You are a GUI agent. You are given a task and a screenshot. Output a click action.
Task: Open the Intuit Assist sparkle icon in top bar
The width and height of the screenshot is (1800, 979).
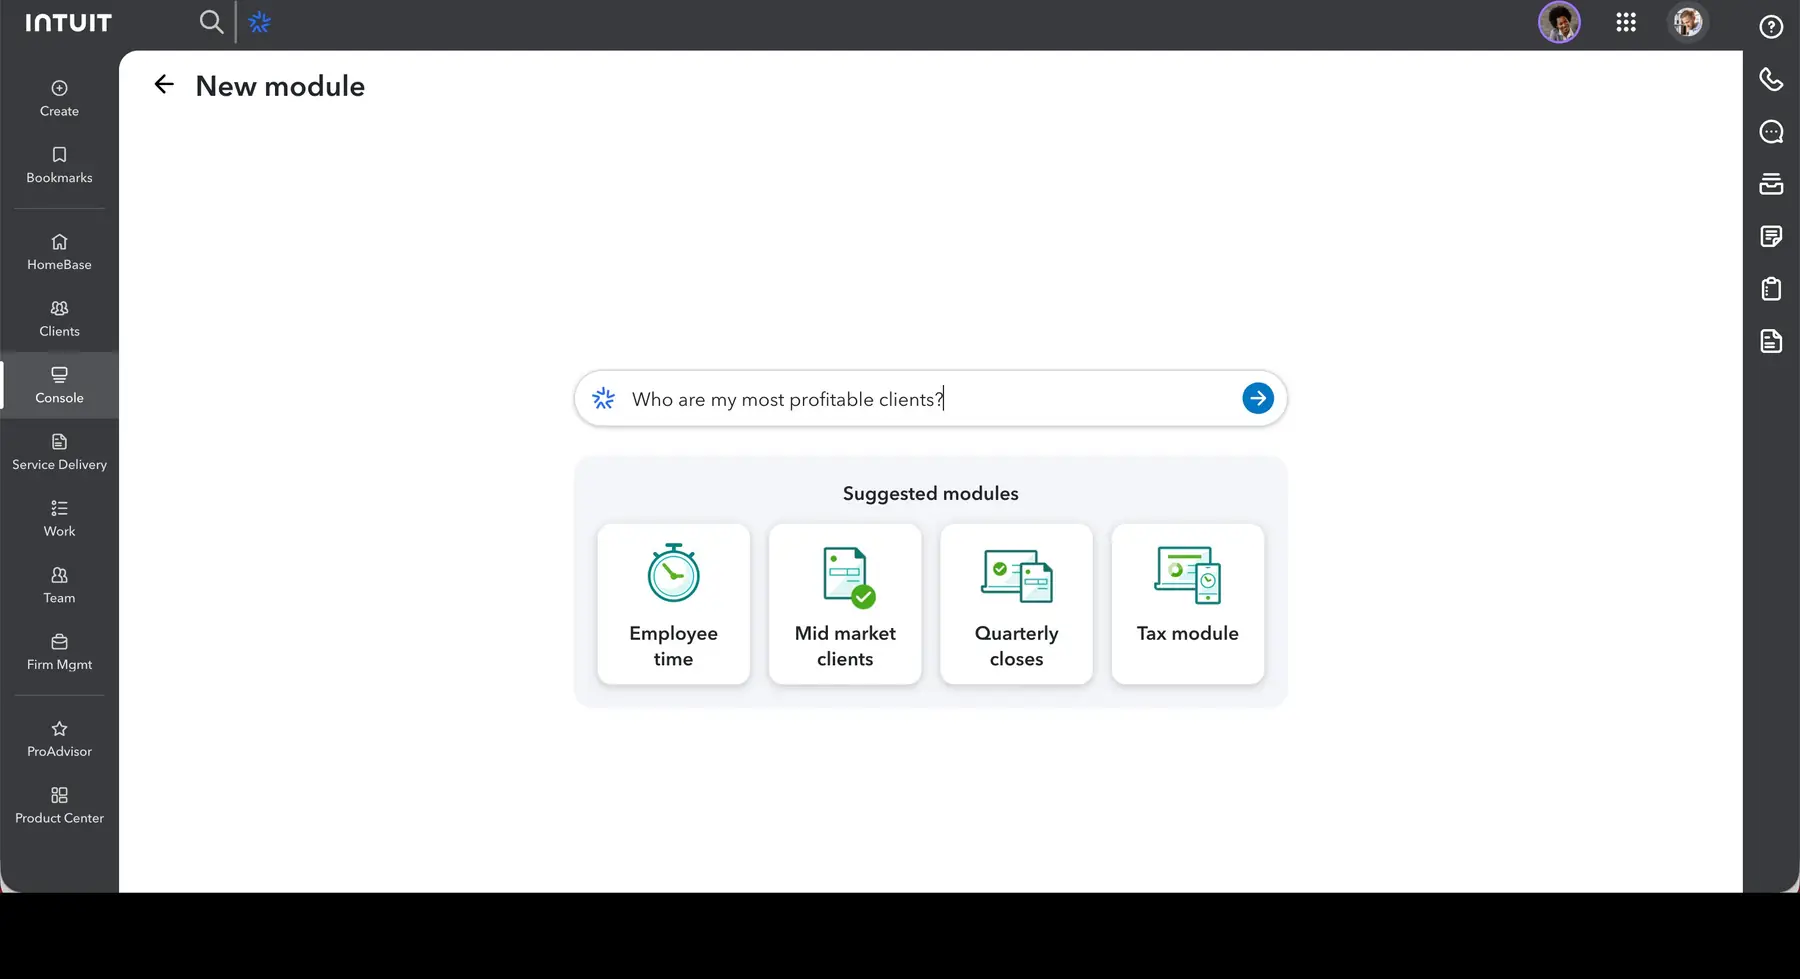coord(260,22)
